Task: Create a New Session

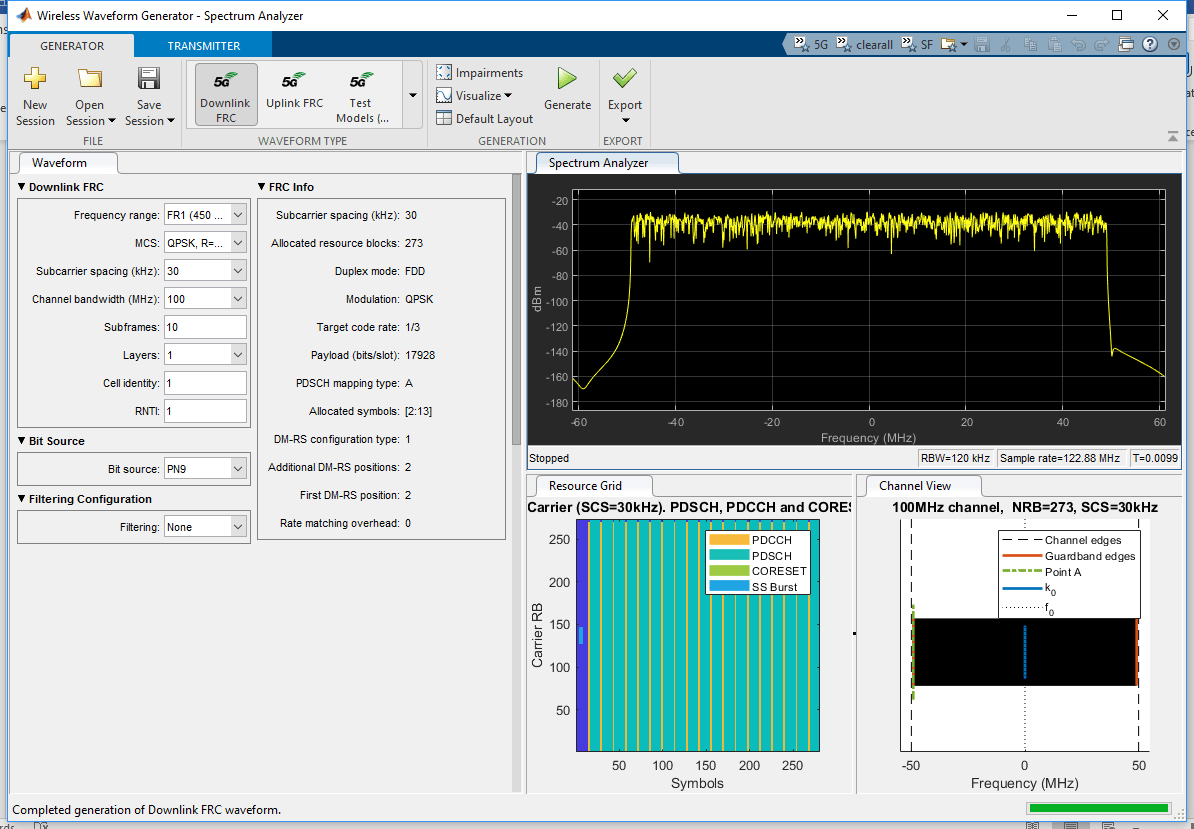Action: click(x=35, y=94)
